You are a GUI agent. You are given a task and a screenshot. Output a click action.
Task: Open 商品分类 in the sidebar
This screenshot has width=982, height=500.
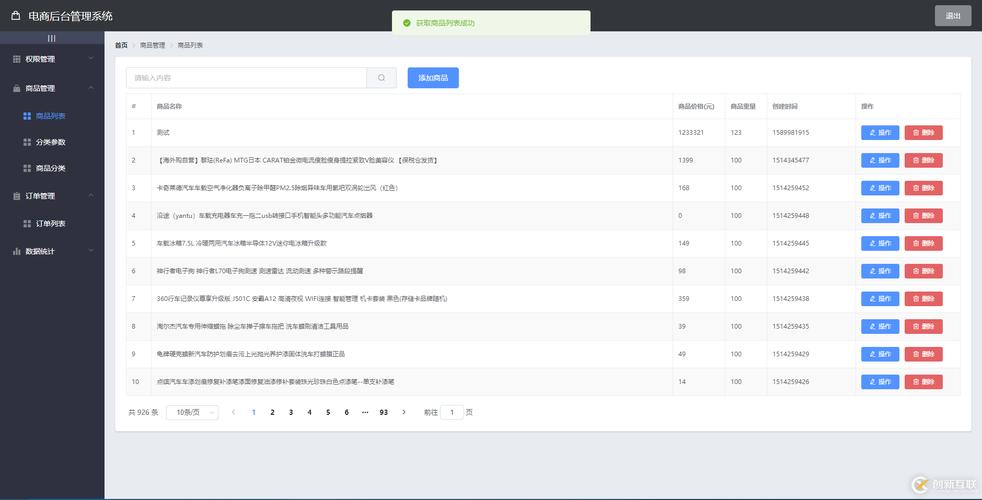point(51,168)
